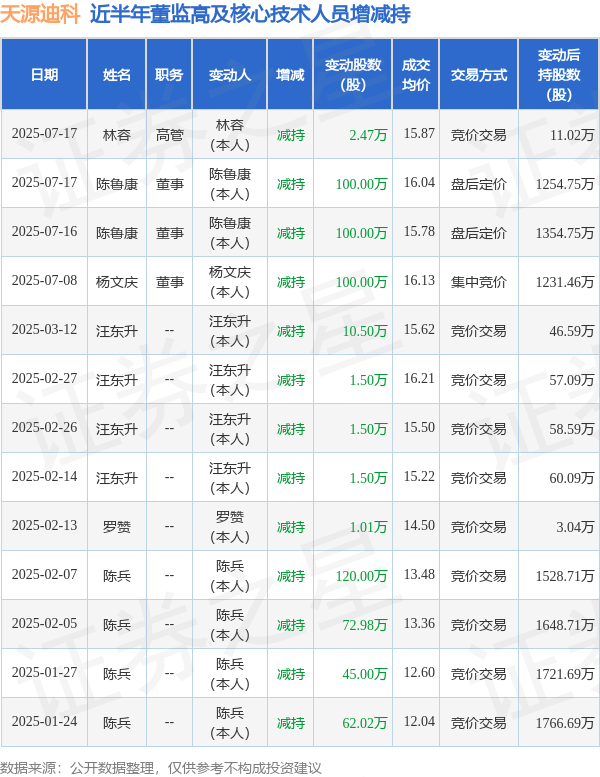Click the date 2025-07-08

coord(45,280)
